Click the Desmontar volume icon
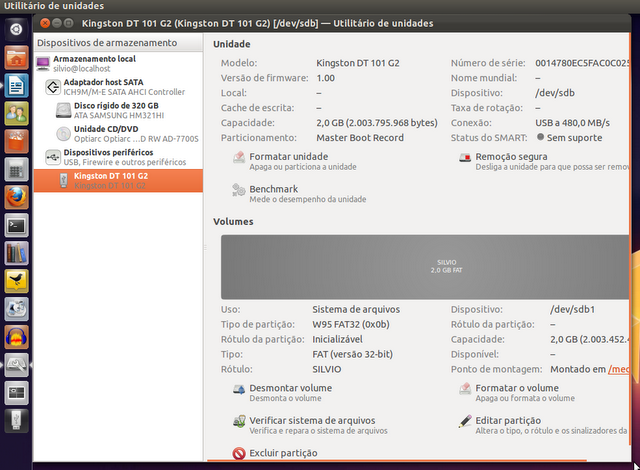 click(238, 391)
